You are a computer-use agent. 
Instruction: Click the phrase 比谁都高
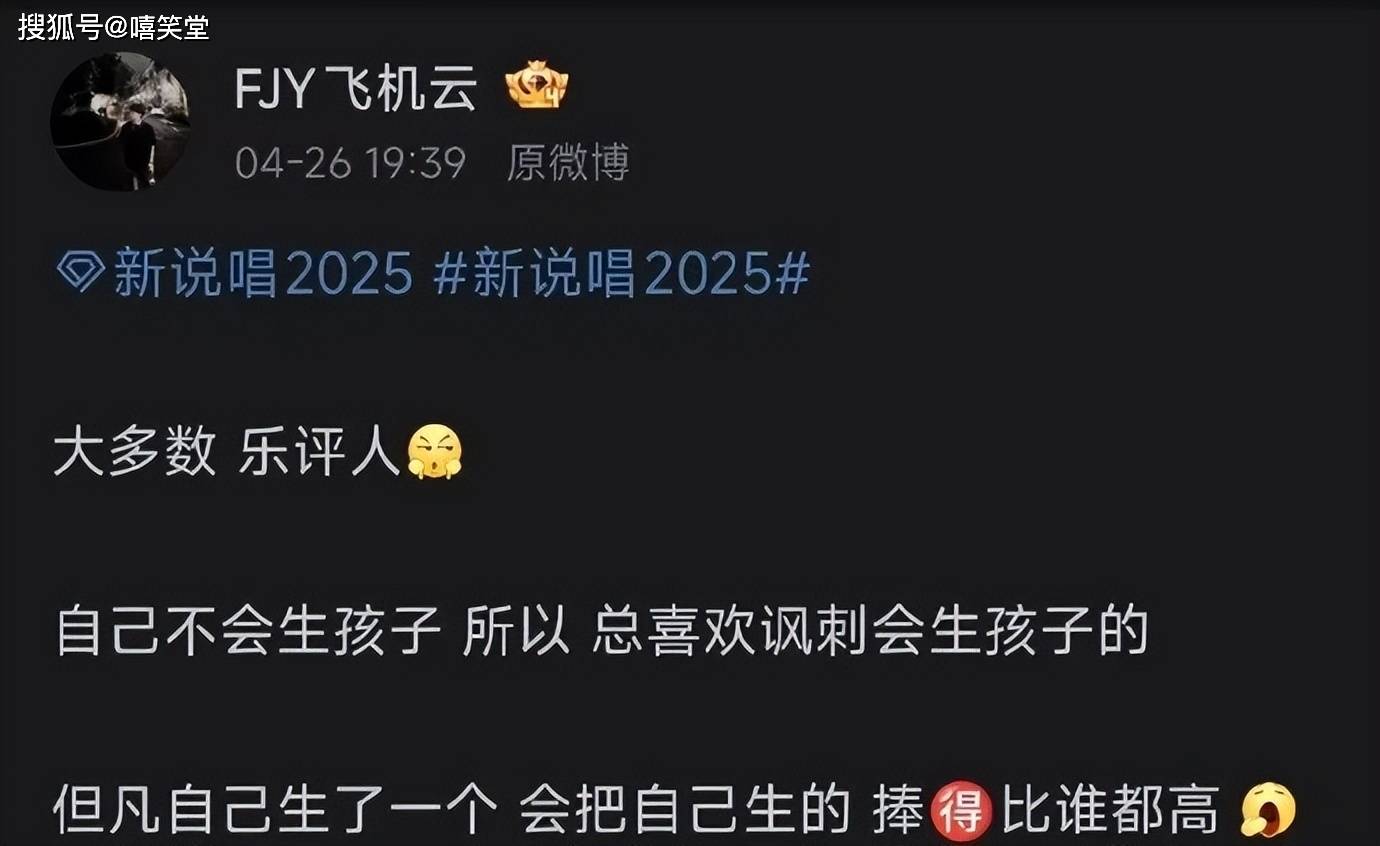click(1111, 809)
